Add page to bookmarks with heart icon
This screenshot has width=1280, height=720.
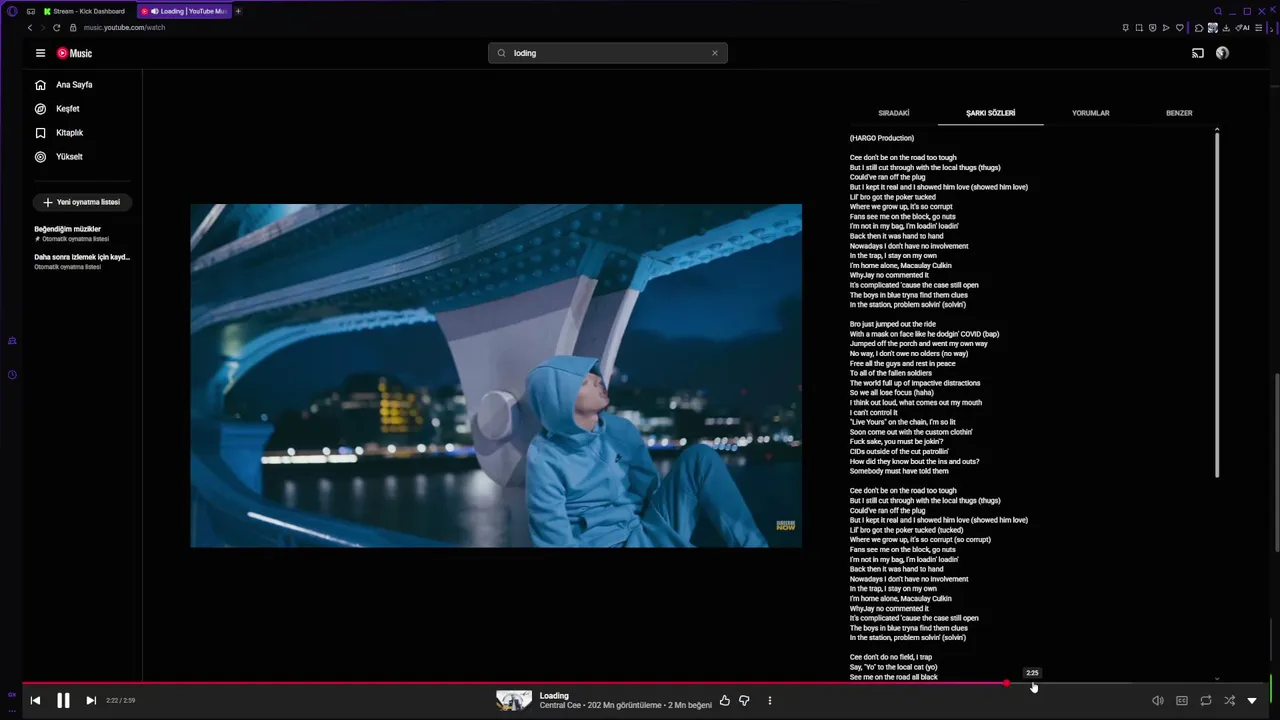(1180, 27)
